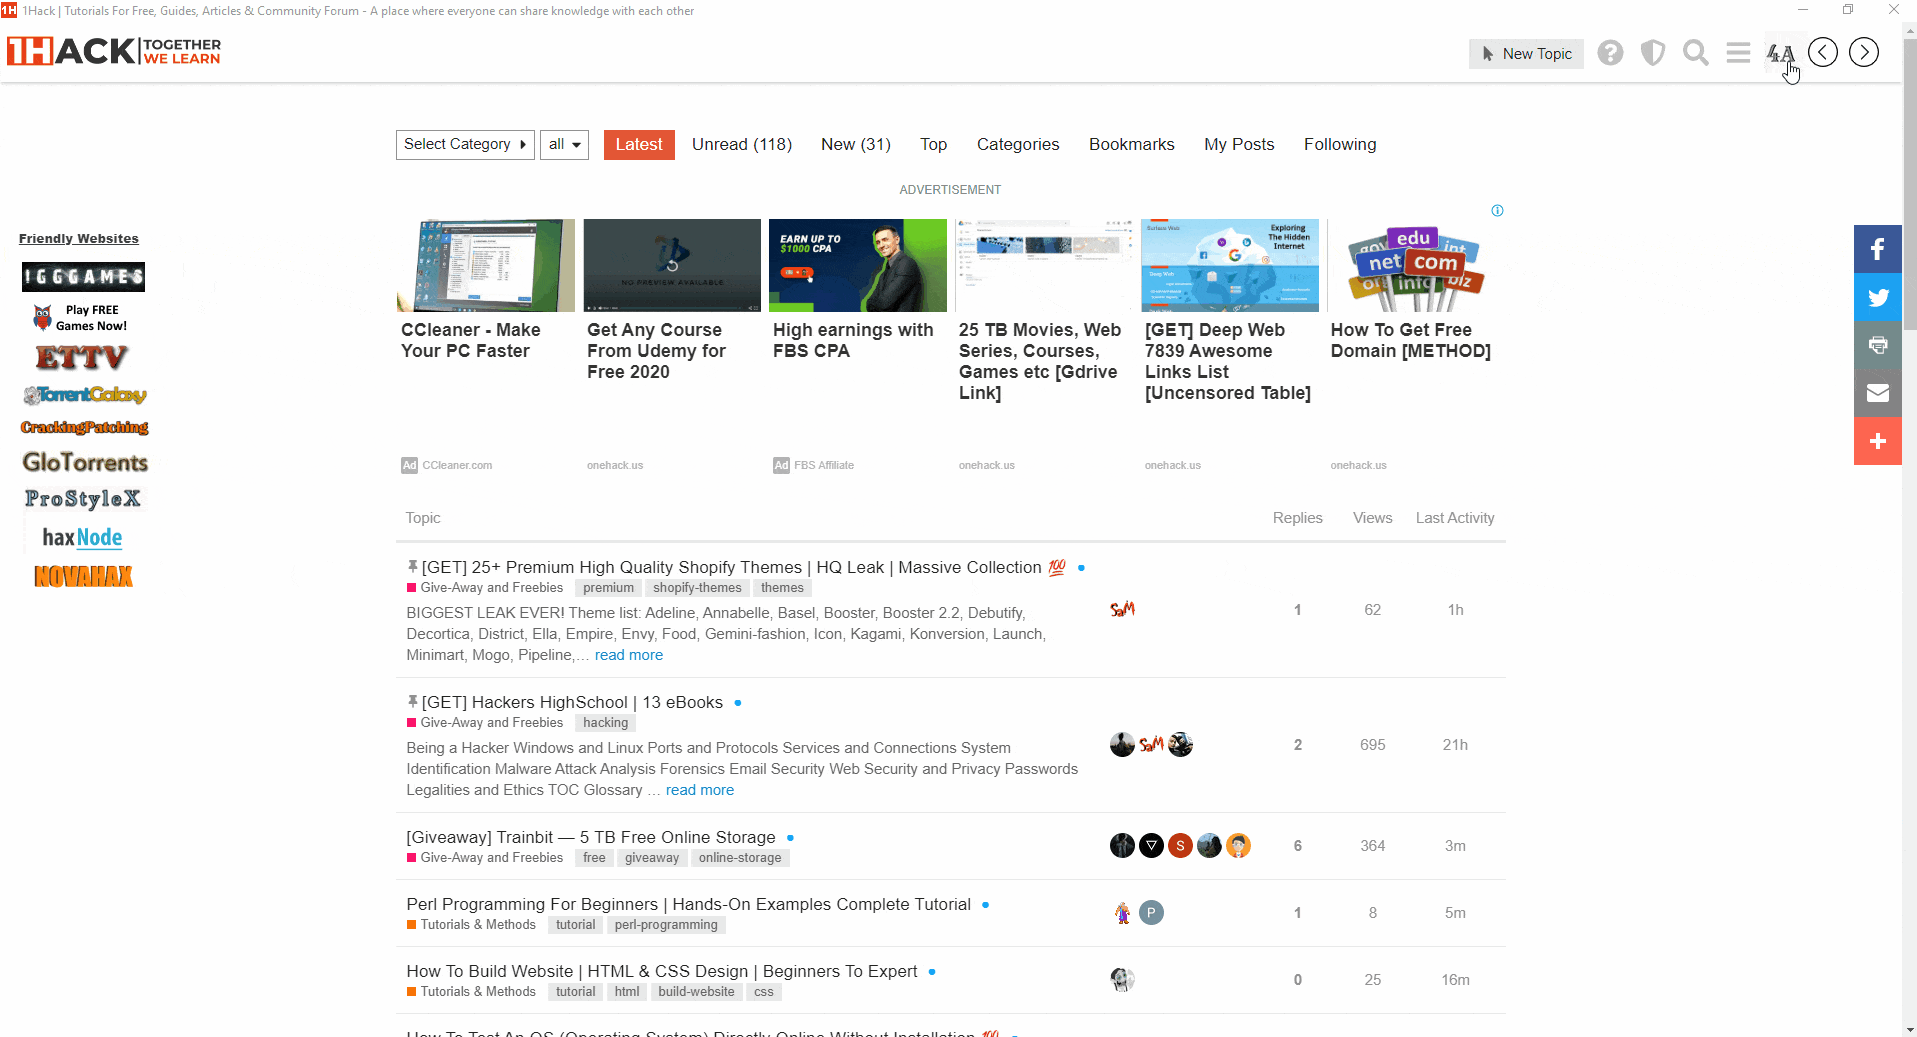Click the S avatar on Trainbit topic
Viewport: 1917px width, 1037px height.
pos(1181,846)
